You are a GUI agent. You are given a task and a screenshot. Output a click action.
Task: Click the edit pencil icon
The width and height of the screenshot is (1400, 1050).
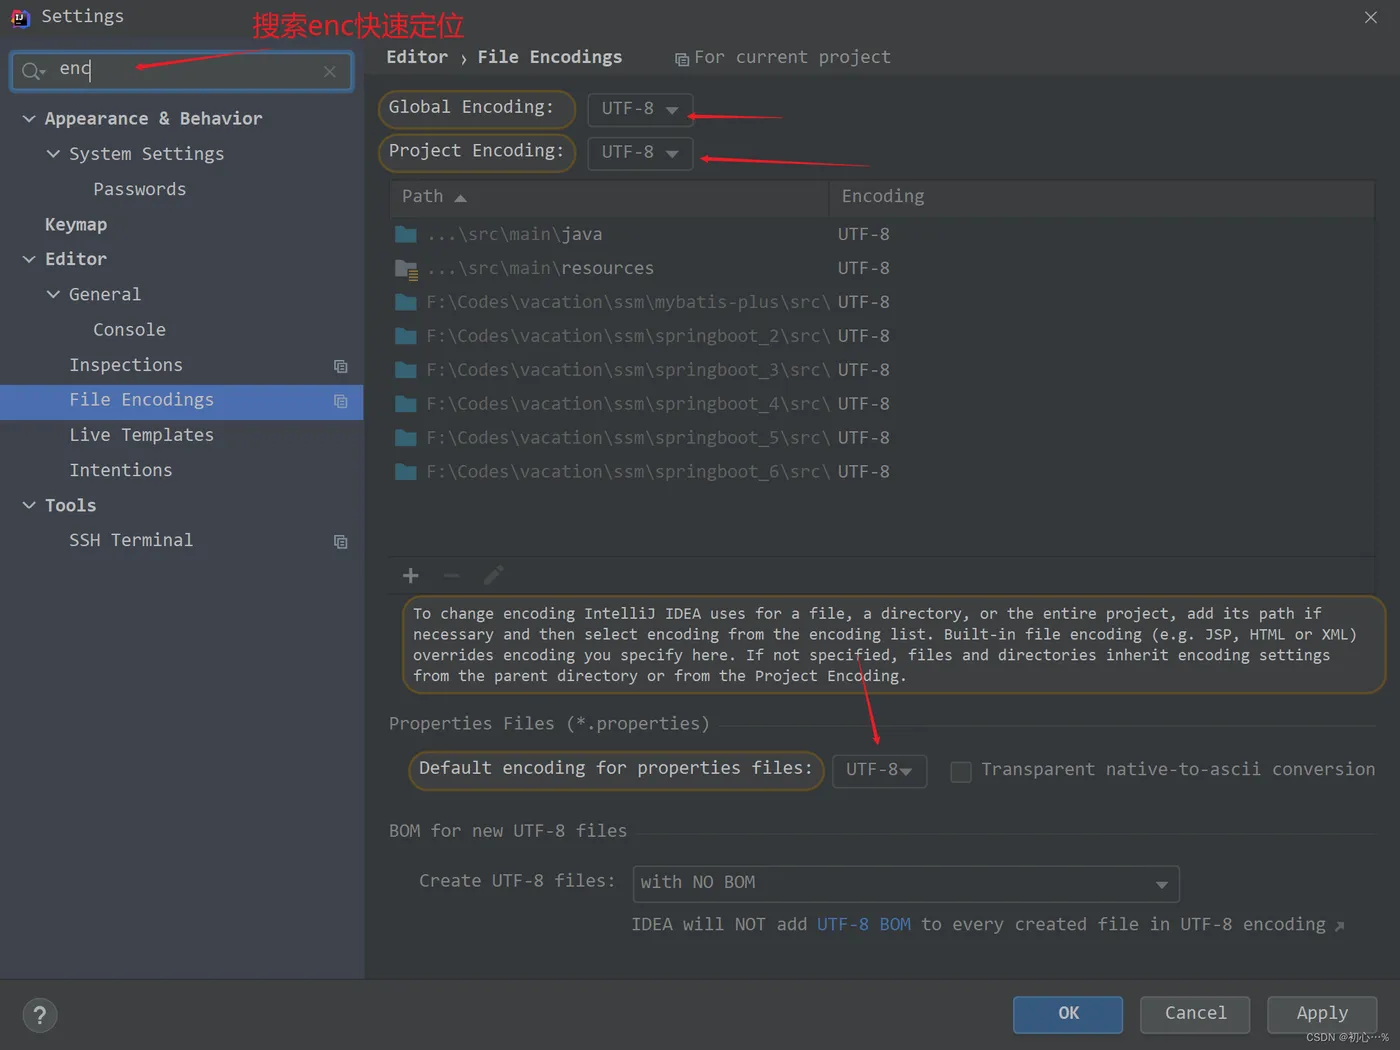[494, 575]
